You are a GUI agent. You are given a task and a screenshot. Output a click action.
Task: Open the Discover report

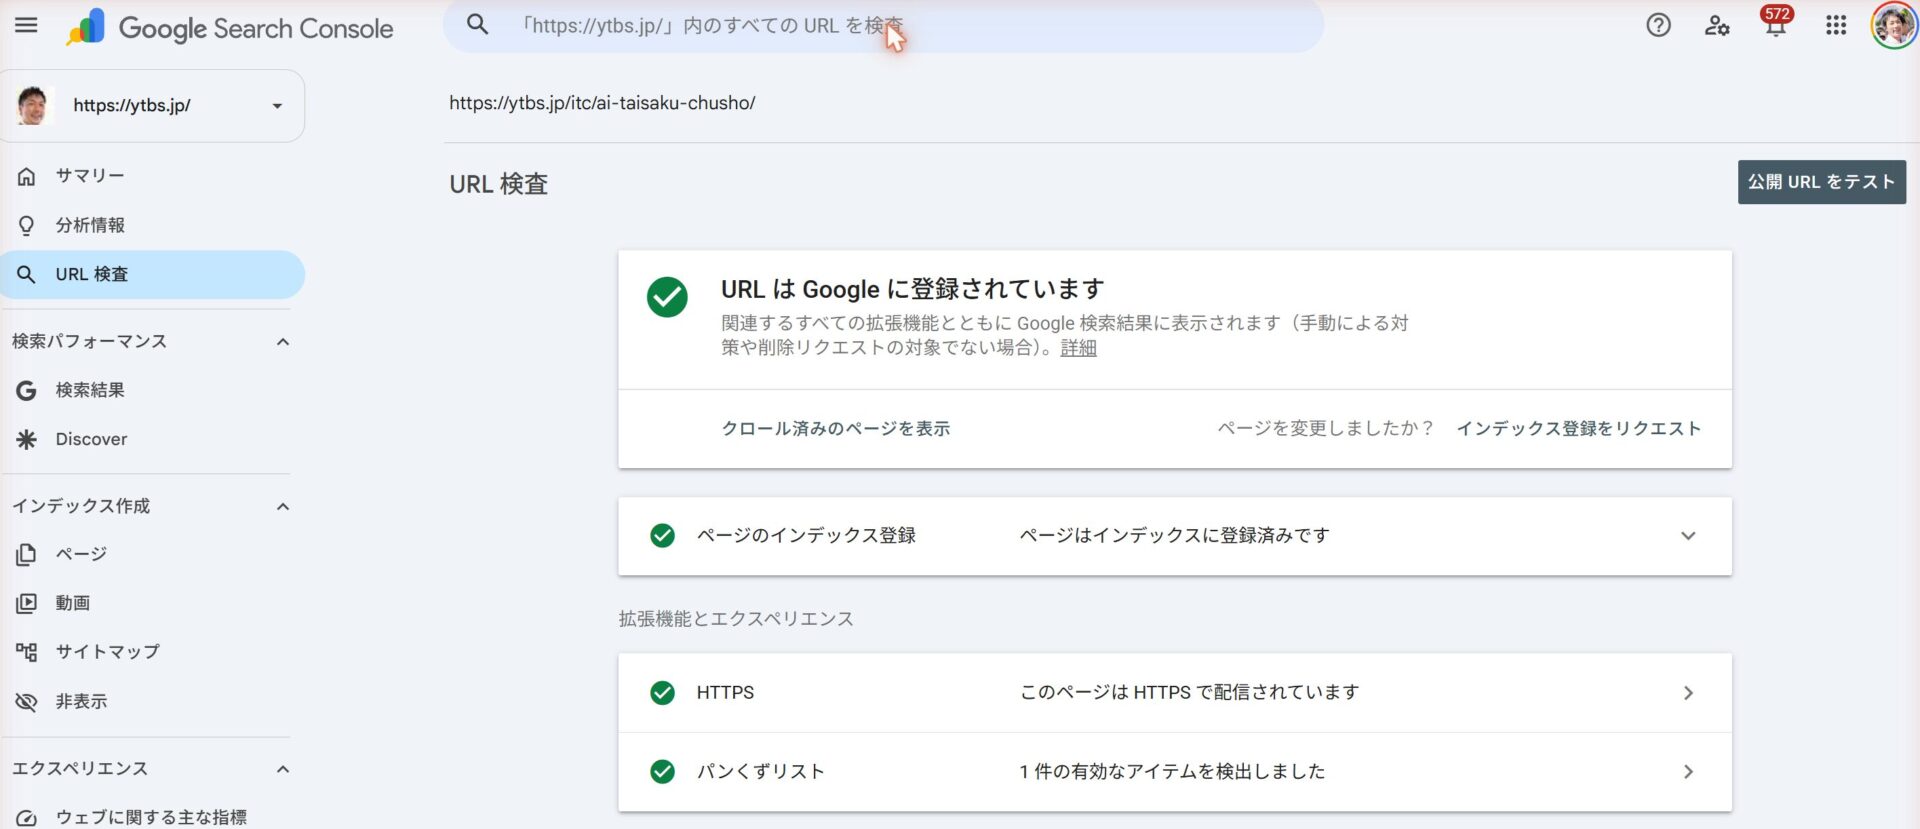(152, 439)
